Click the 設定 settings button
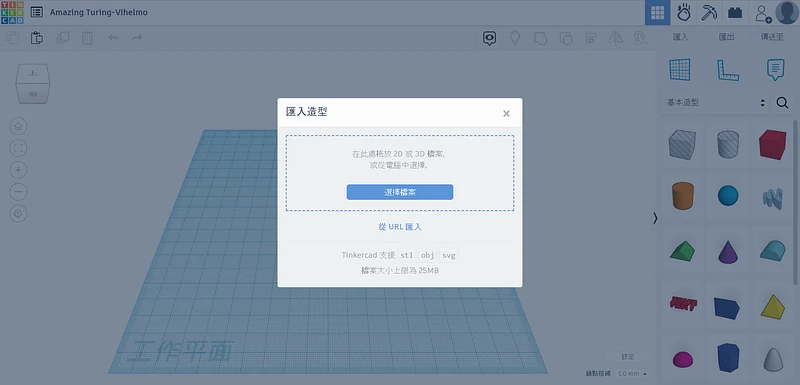This screenshot has width=800, height=385. point(628,357)
